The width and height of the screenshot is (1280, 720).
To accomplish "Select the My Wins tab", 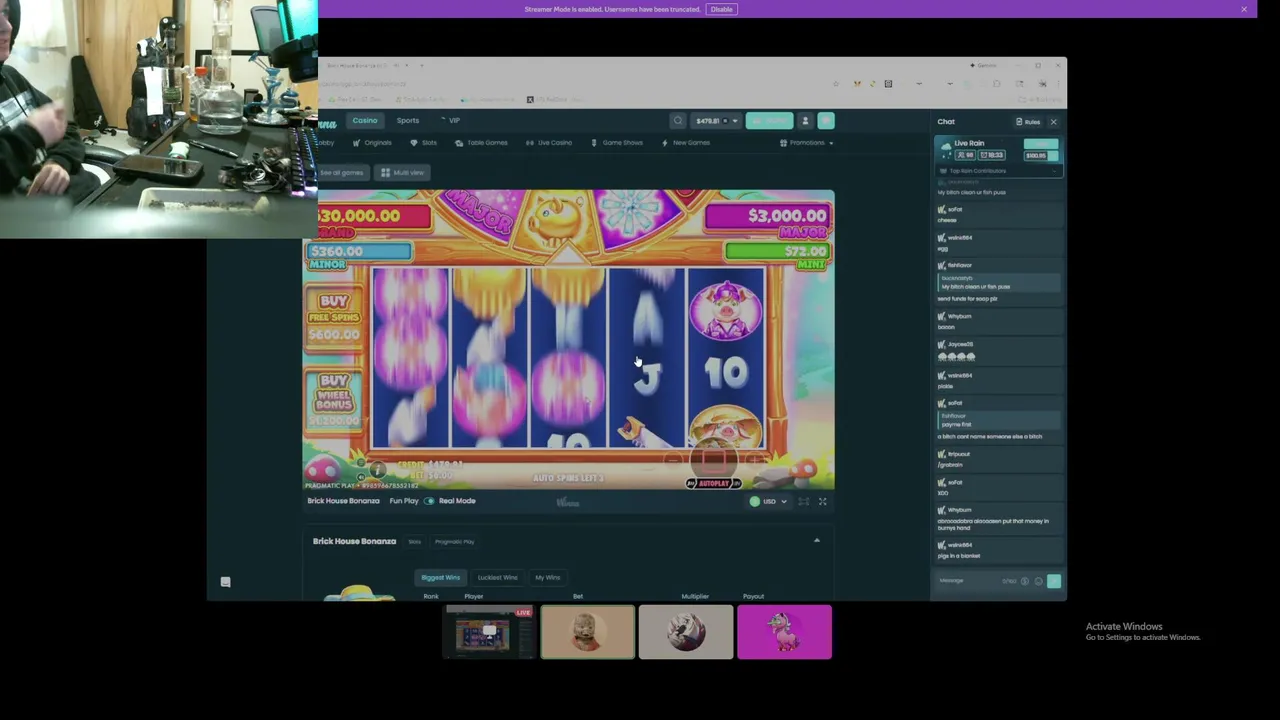I will (x=548, y=577).
